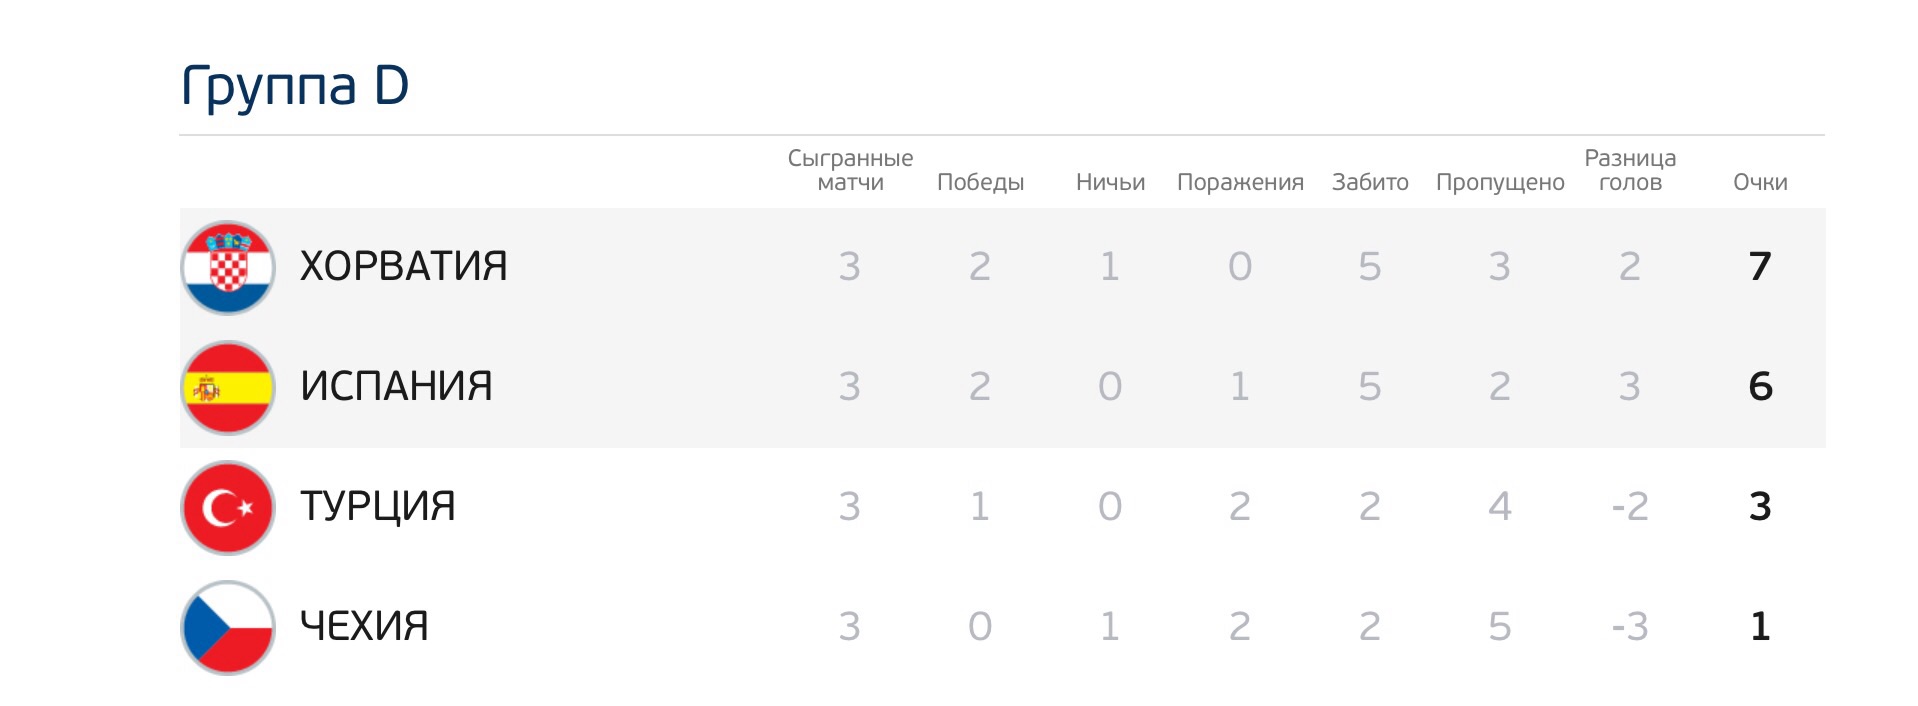Click the Croatia flag icon
Viewport: 1918px width, 706px height.
coord(228,267)
